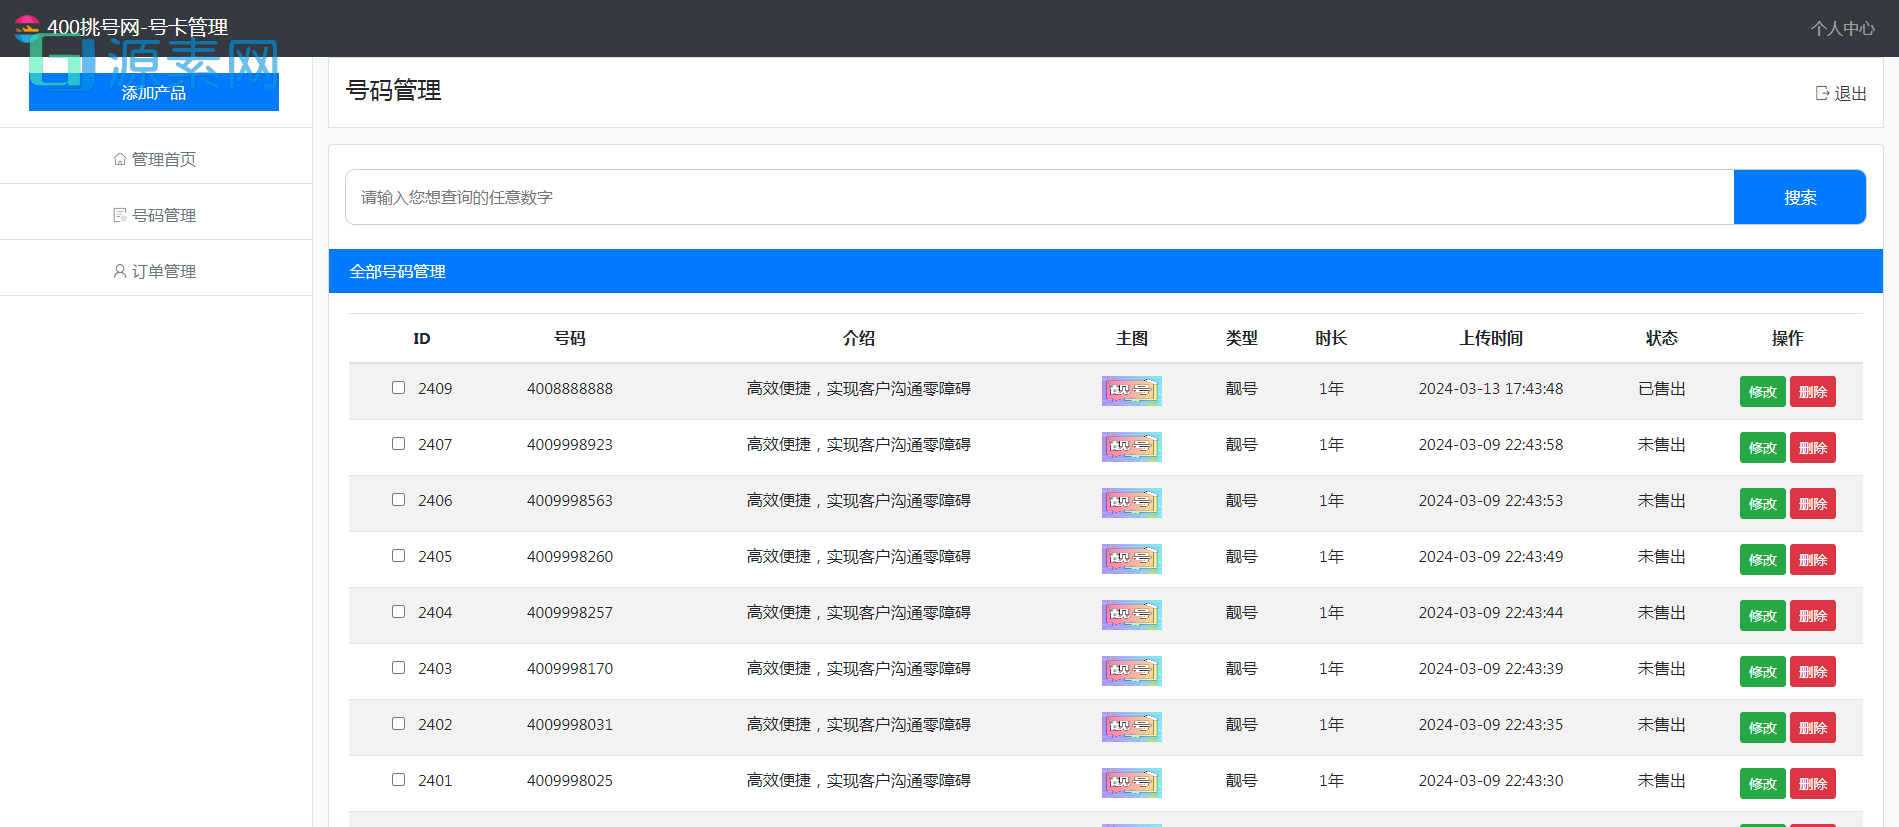Click the 已售出 status of ID 2409
Image resolution: width=1899 pixels, height=827 pixels.
[1662, 388]
